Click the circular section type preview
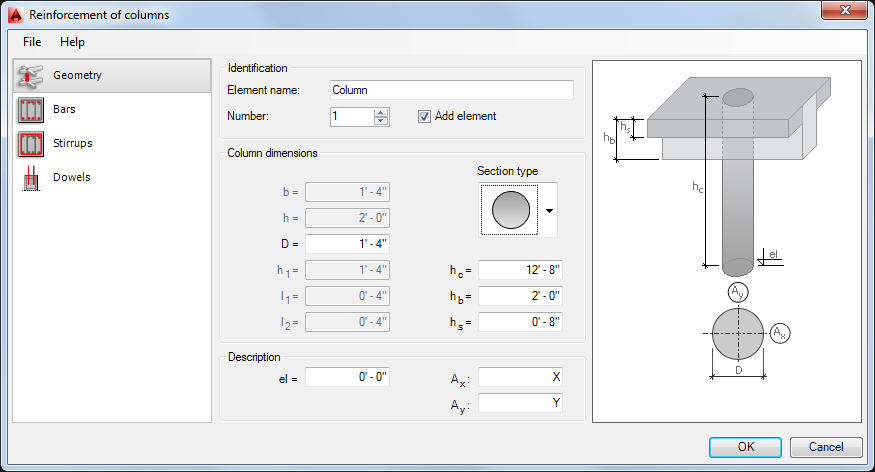The image size is (875, 472). [511, 211]
